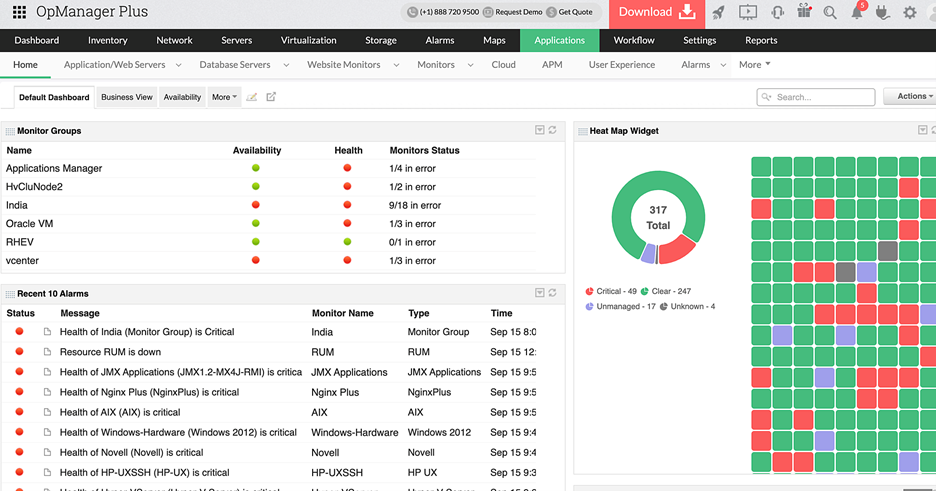Viewport: 936px width, 491px height.
Task: Collapse the Recent 10 Alarms widget menu
Action: click(539, 293)
